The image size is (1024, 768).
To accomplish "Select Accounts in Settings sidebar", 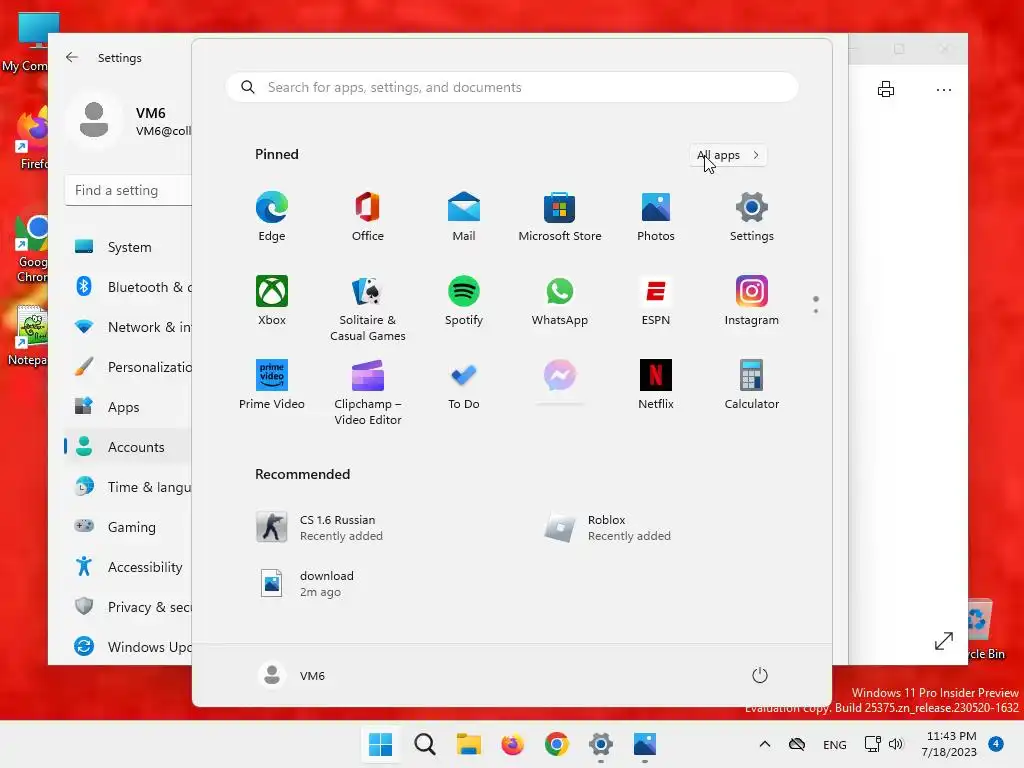I will (x=129, y=447).
